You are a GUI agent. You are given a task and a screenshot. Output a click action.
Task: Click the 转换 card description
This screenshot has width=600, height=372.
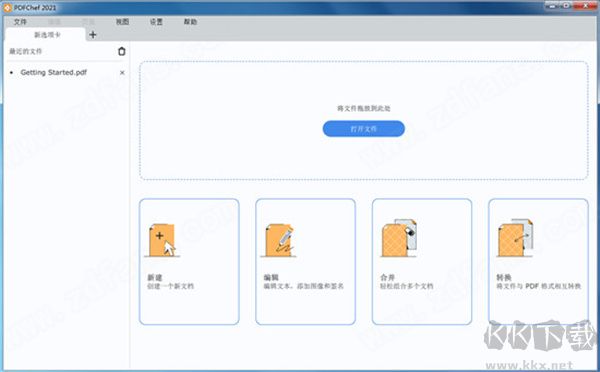tap(538, 286)
